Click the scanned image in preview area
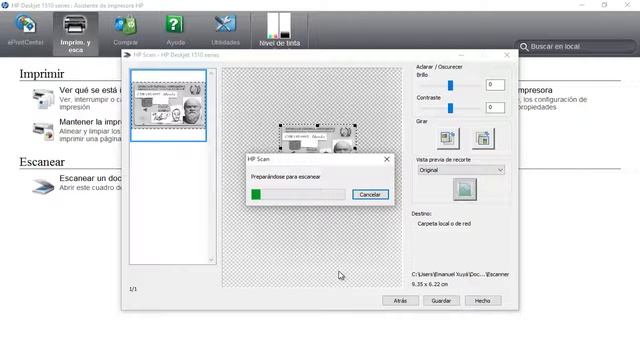 tap(318, 138)
